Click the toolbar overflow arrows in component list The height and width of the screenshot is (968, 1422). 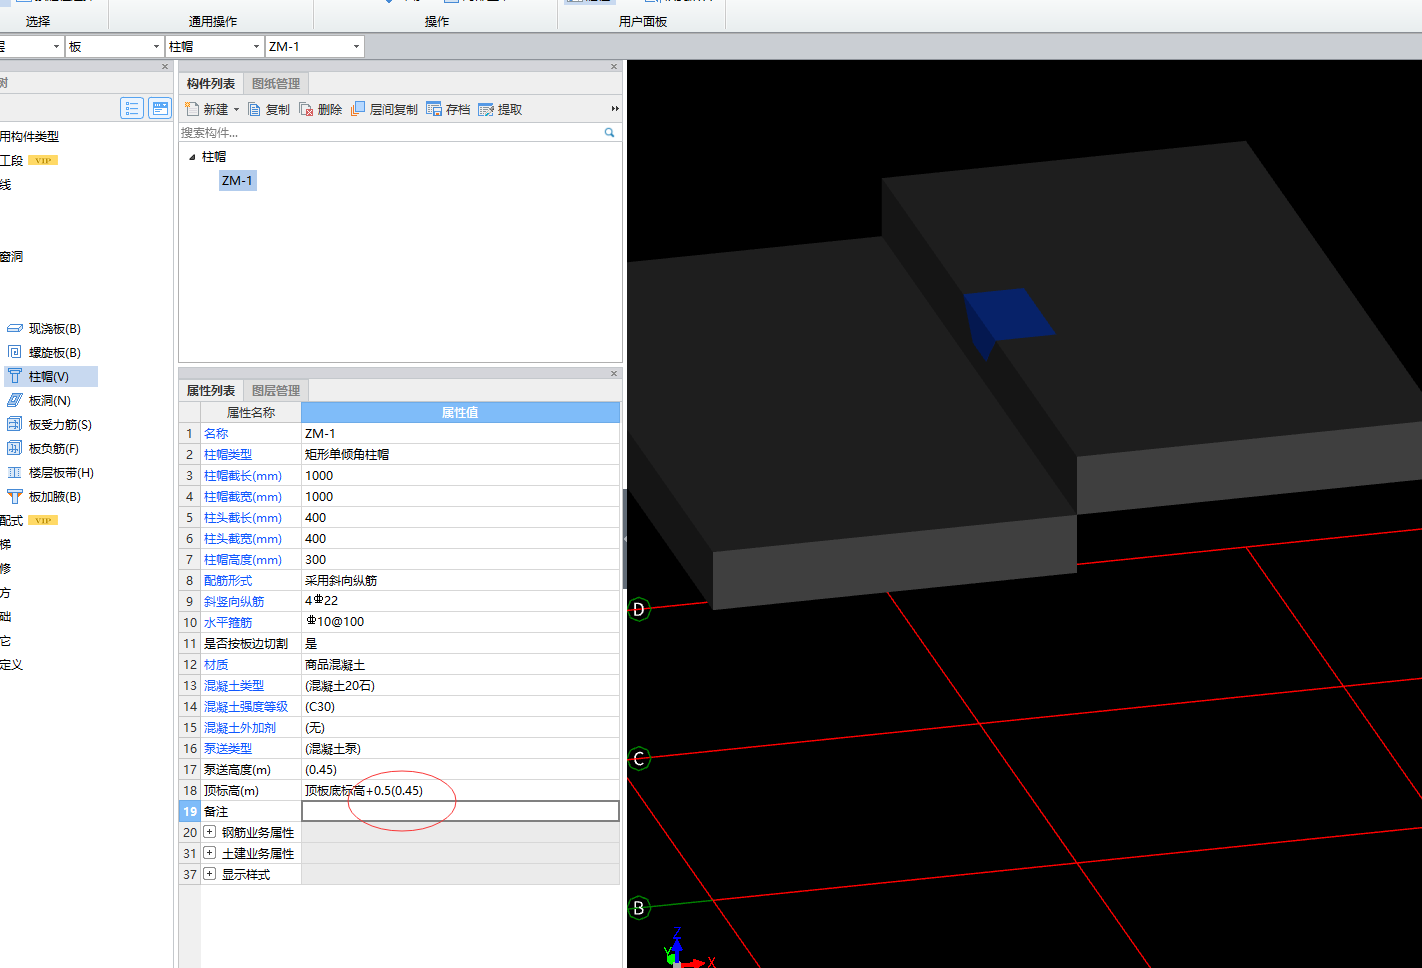615,109
